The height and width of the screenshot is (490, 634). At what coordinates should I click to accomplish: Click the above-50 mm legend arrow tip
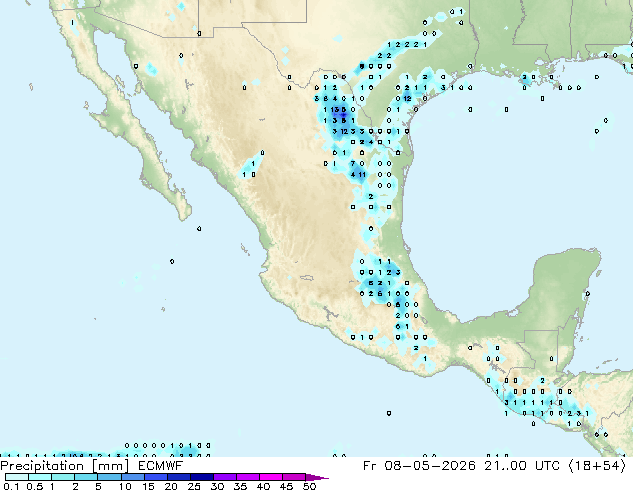tap(317, 477)
